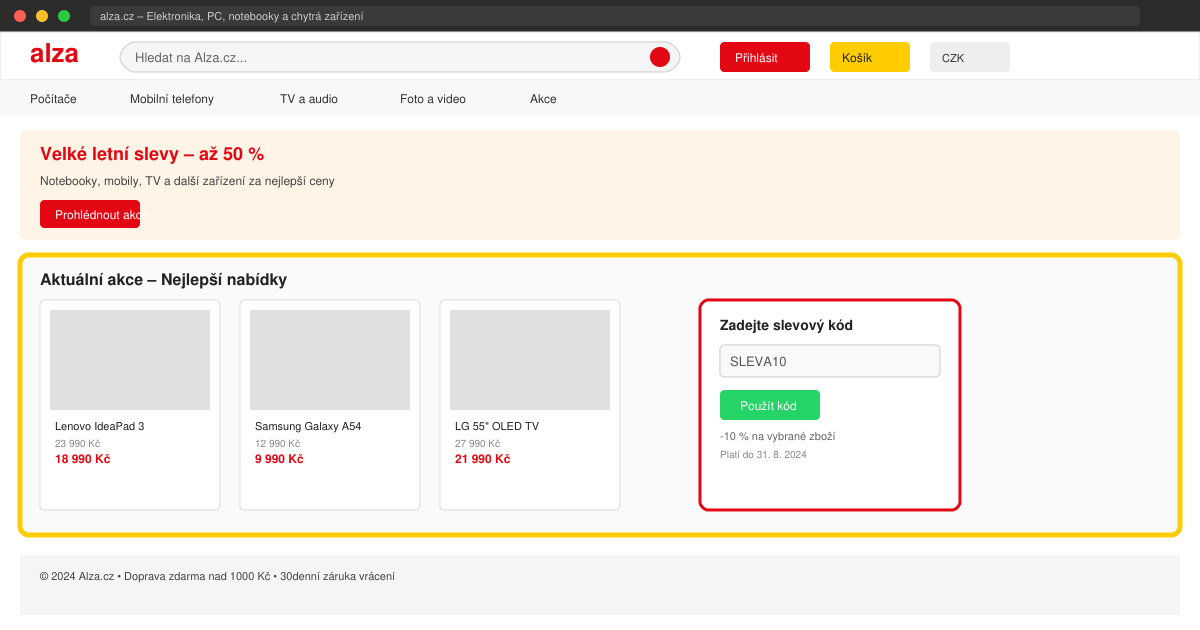Click the banner subtitle about Notebooky, mobily

pos(187,181)
